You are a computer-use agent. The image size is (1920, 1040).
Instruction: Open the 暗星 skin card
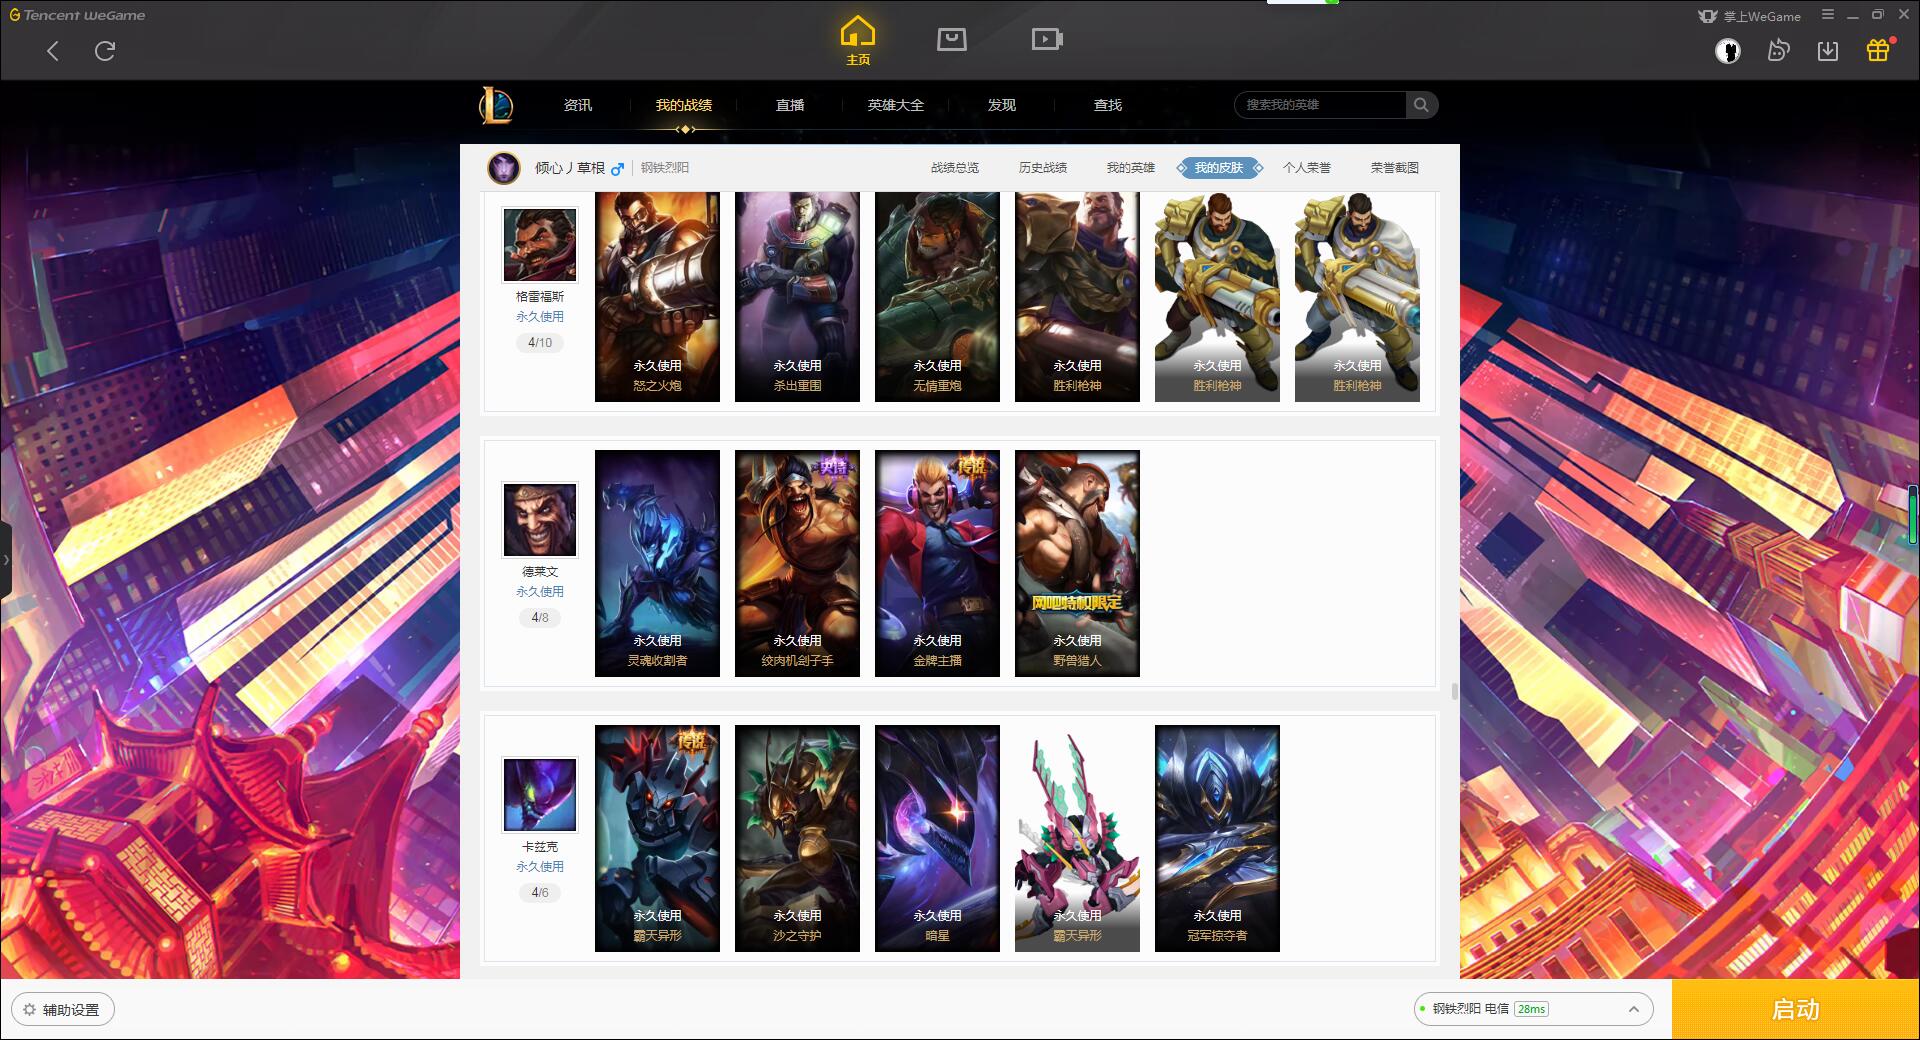[x=937, y=838]
